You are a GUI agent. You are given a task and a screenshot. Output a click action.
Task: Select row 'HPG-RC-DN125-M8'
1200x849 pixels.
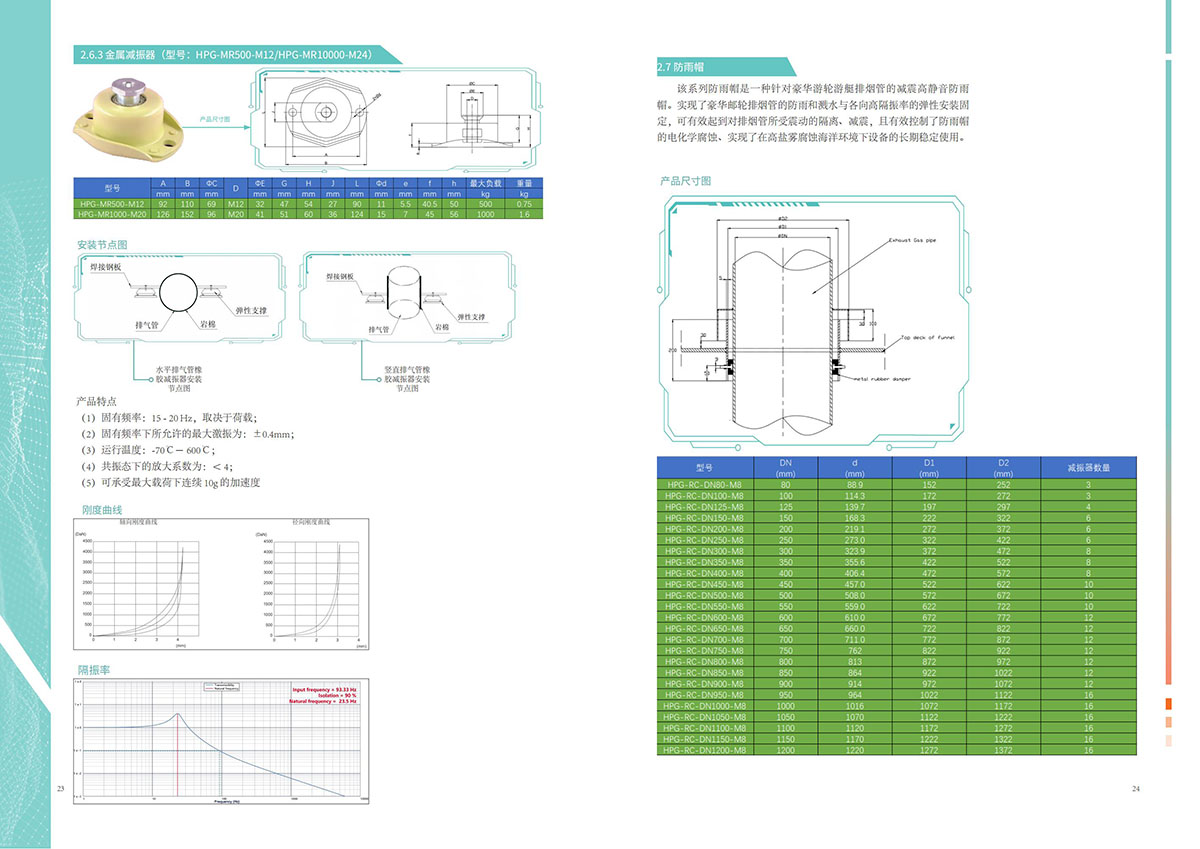897,507
